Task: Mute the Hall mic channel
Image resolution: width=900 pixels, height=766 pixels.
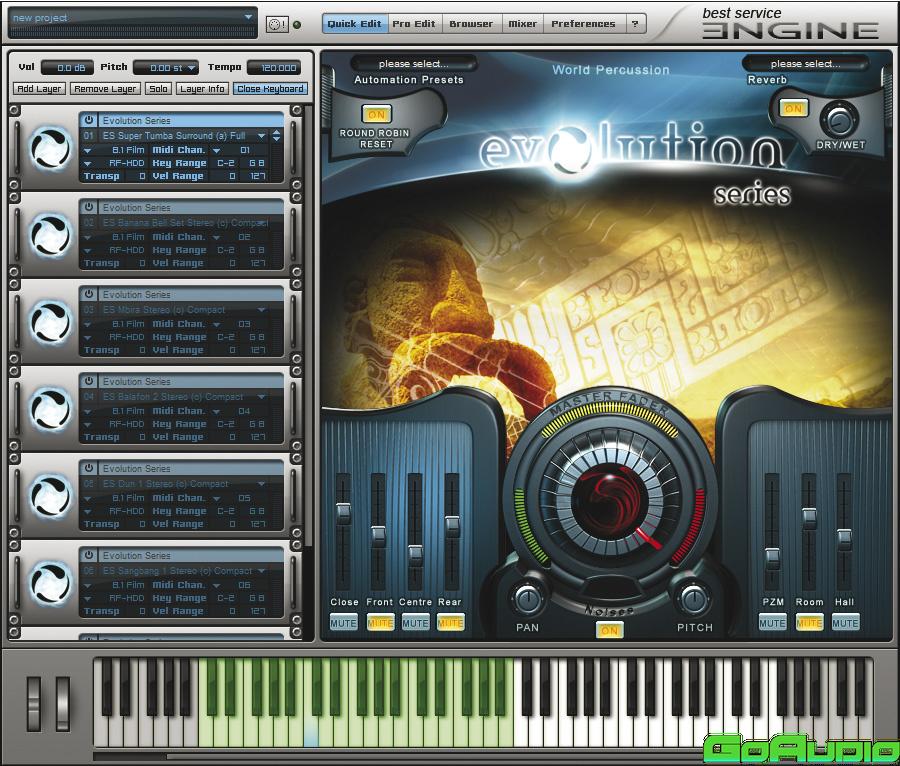Action: (845, 623)
